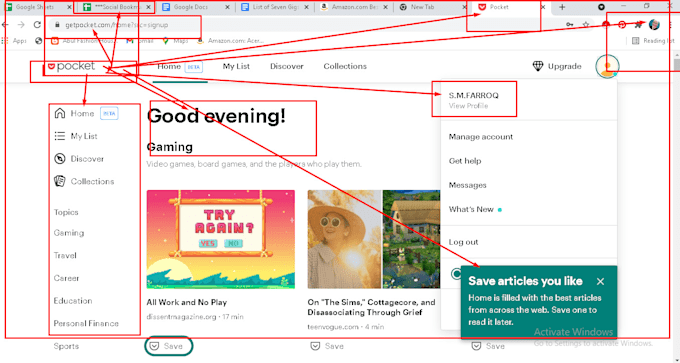Open the Abul Fashion House bookmark

(x=84, y=41)
